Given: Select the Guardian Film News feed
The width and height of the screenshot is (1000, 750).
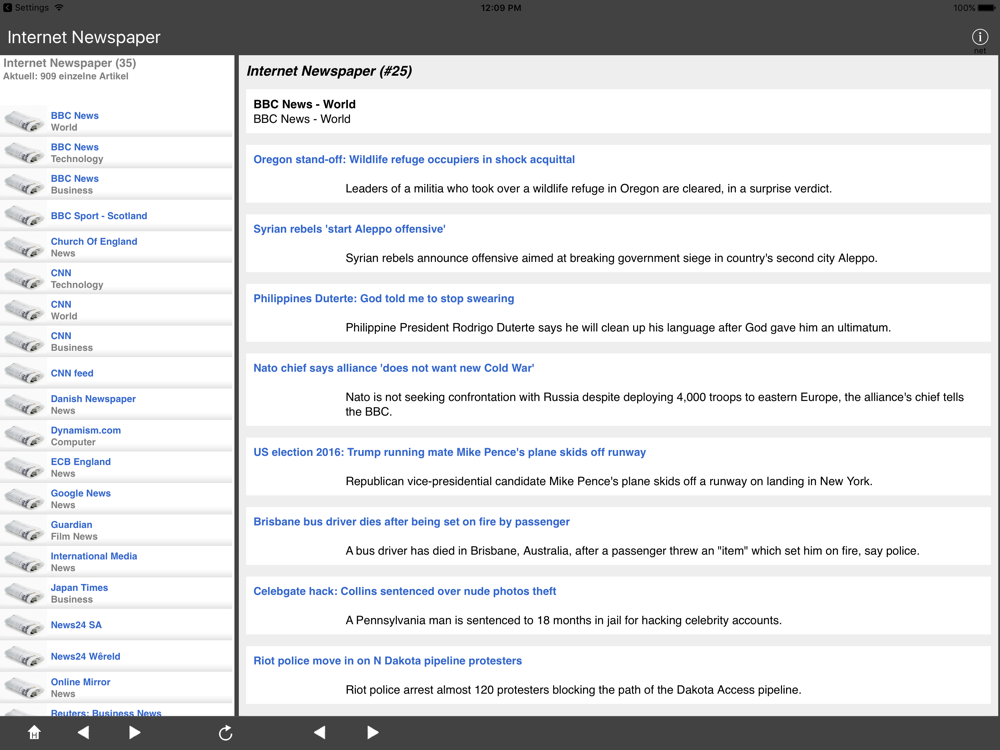Looking at the screenshot, I should (x=117, y=530).
